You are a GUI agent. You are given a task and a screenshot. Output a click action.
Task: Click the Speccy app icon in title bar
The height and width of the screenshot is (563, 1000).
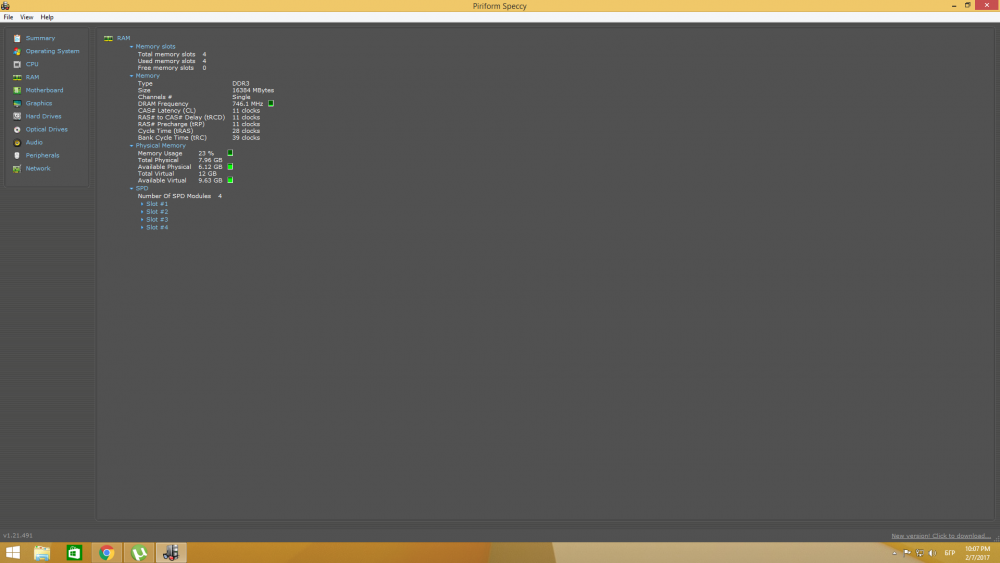tap(5, 6)
